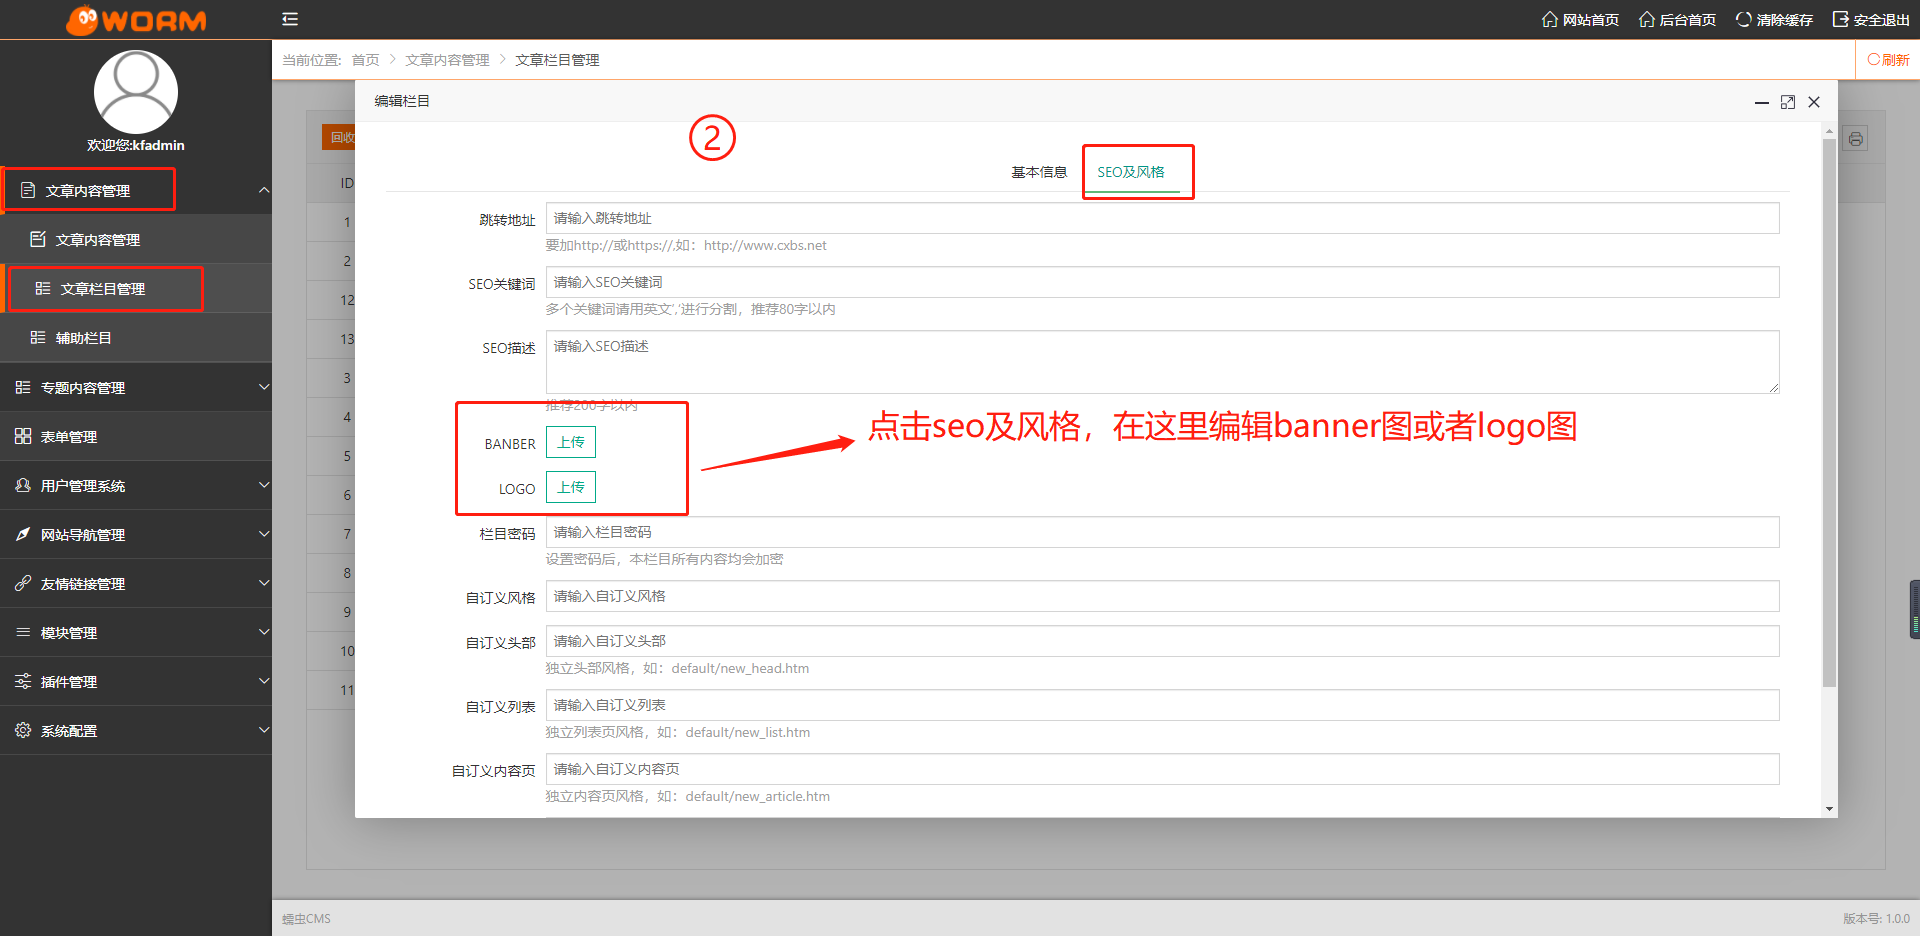Expand 模块管理 menu chevron
Image resolution: width=1920 pixels, height=936 pixels.
click(264, 632)
